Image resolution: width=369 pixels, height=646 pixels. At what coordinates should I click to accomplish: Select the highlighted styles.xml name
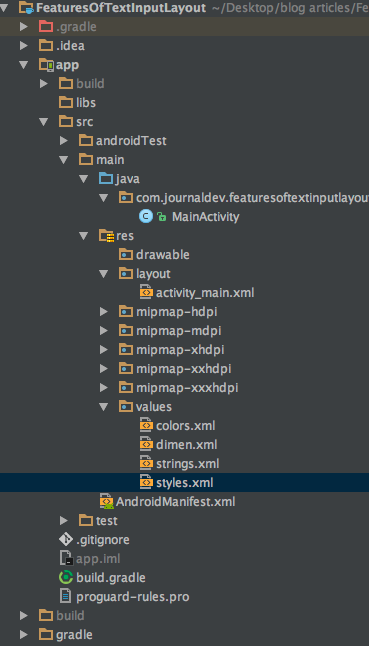184,483
